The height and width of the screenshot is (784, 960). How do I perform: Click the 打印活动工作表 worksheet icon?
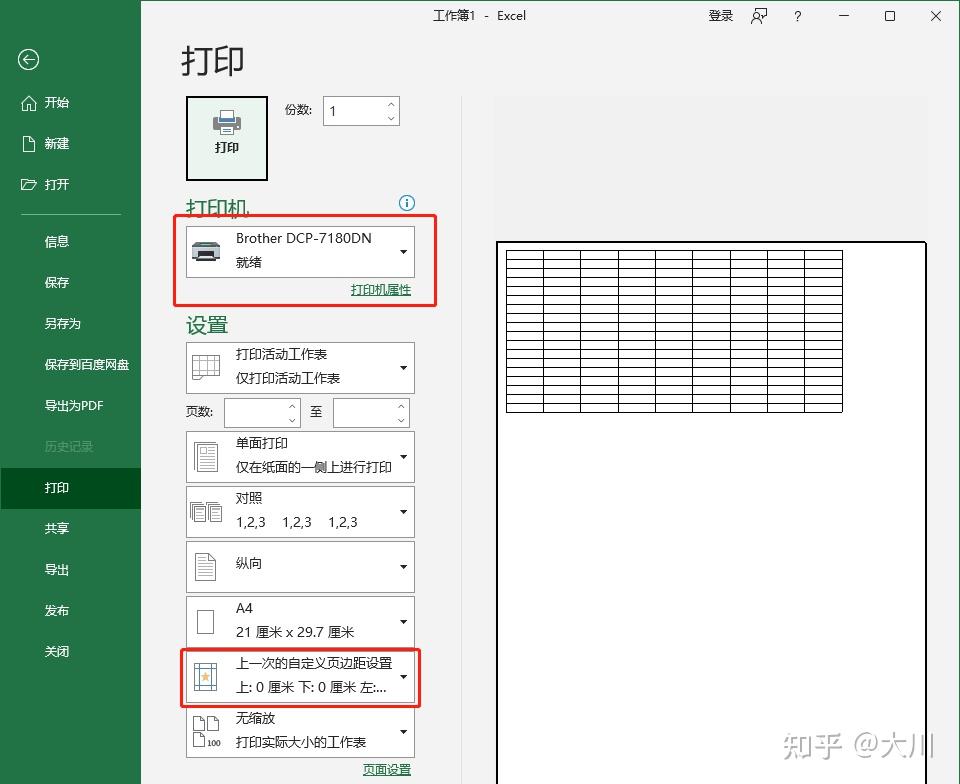pos(207,367)
